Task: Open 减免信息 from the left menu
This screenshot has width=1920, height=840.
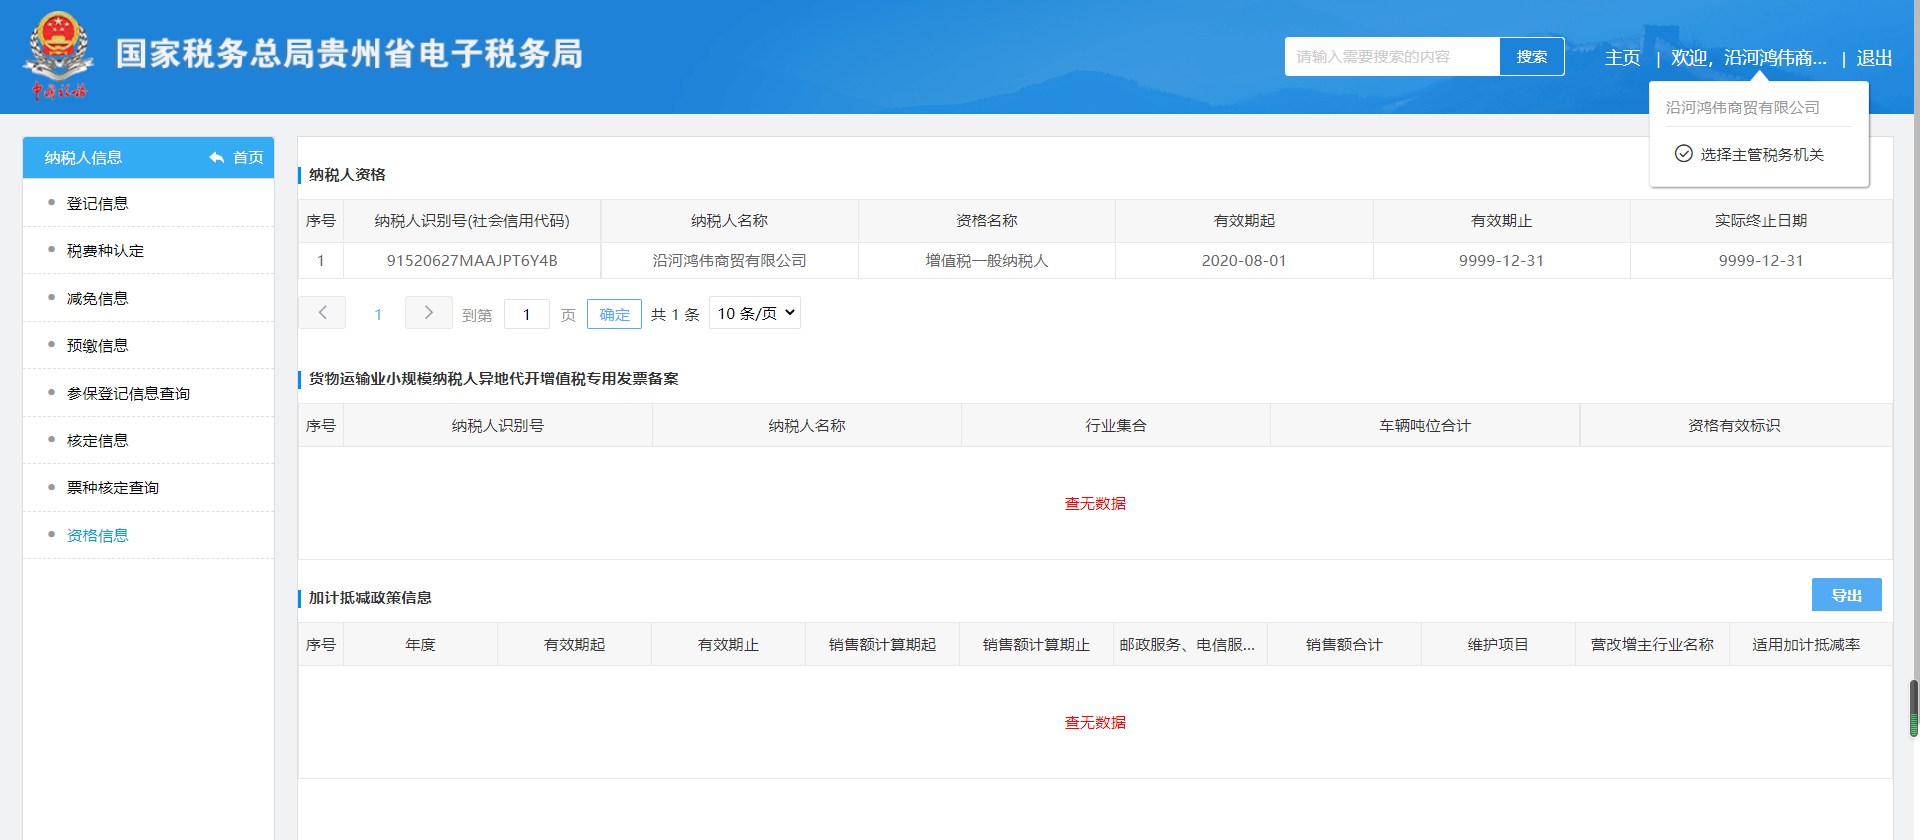Action: point(97,299)
